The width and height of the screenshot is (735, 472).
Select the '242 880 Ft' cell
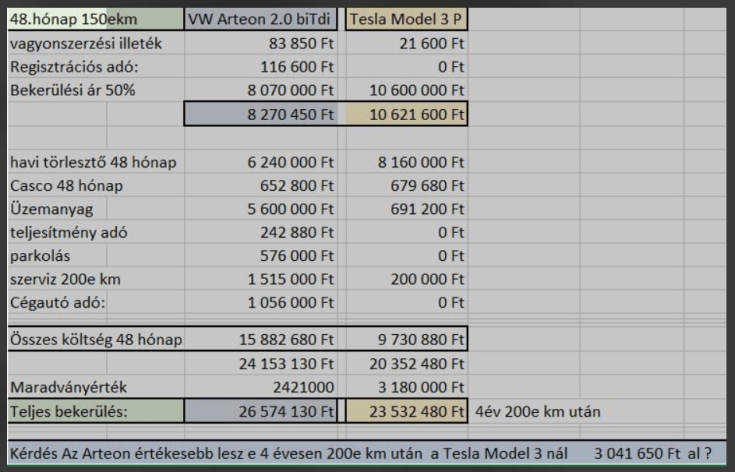point(261,233)
